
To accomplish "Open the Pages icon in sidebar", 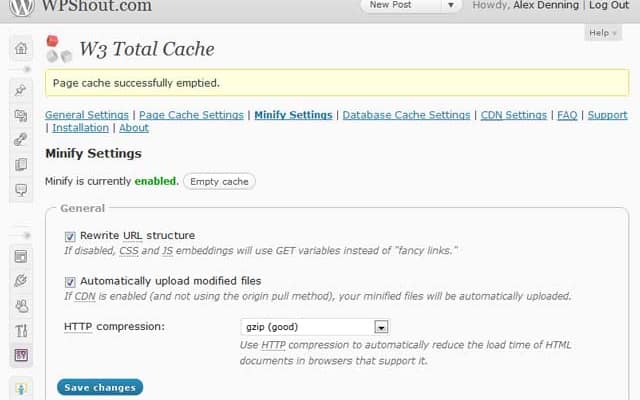I will [x=21, y=164].
